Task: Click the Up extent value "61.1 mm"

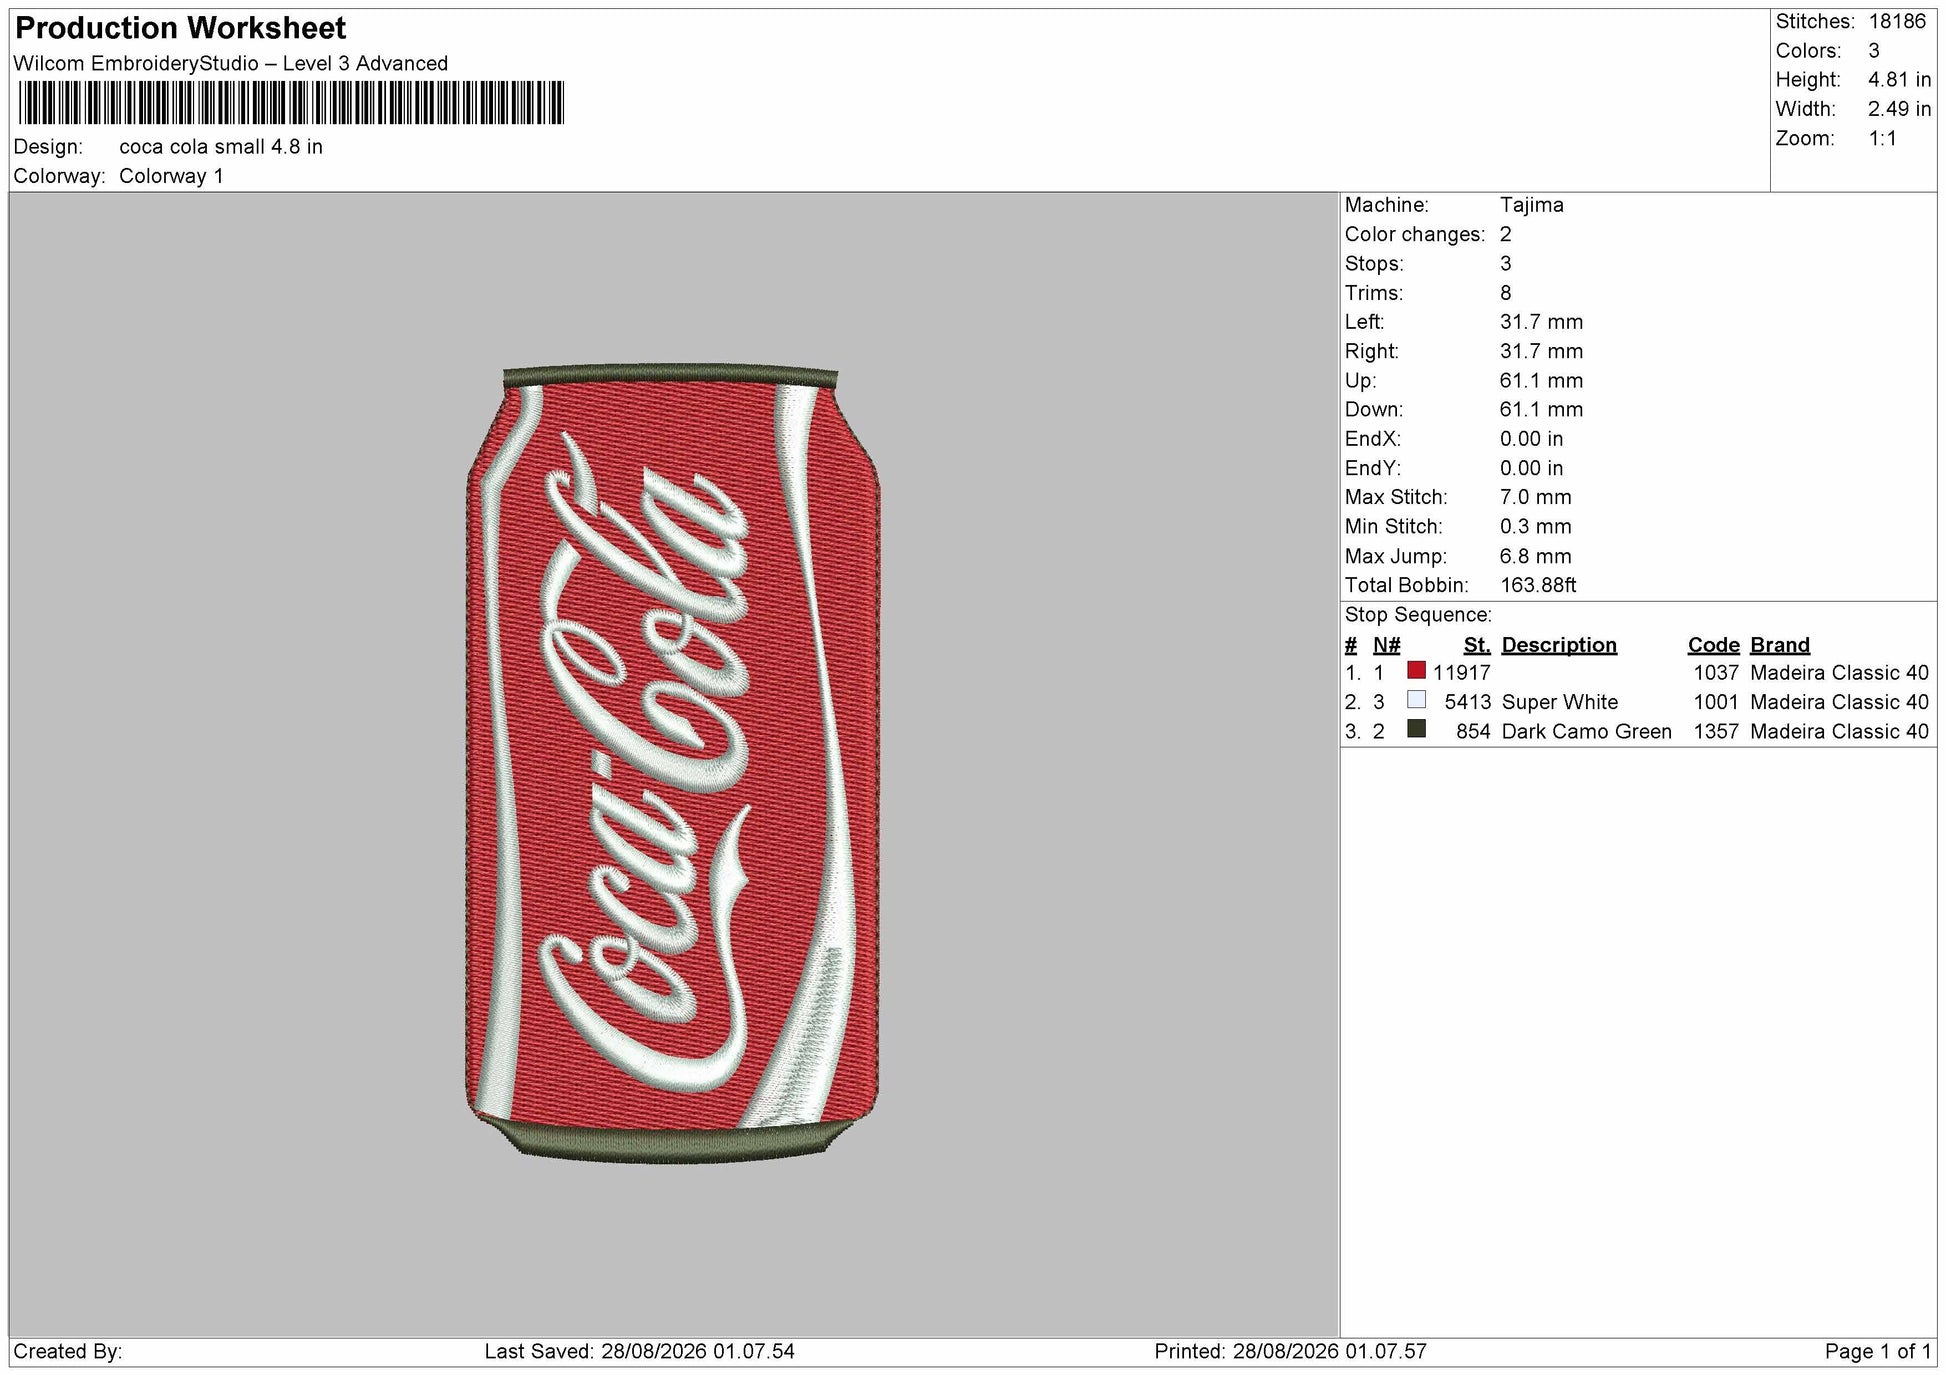Action: point(1541,381)
